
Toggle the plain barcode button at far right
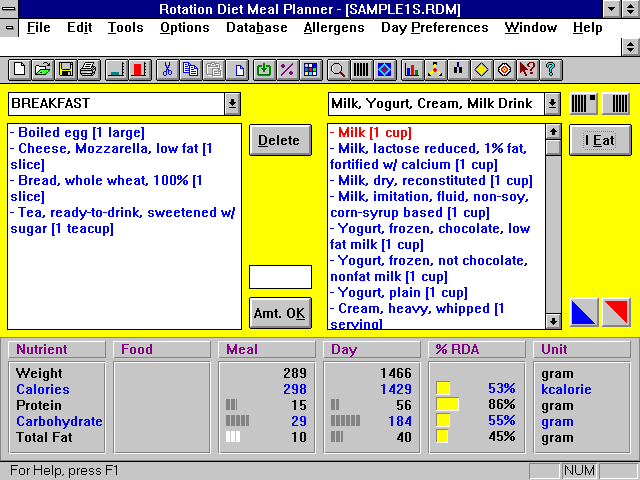click(x=620, y=103)
